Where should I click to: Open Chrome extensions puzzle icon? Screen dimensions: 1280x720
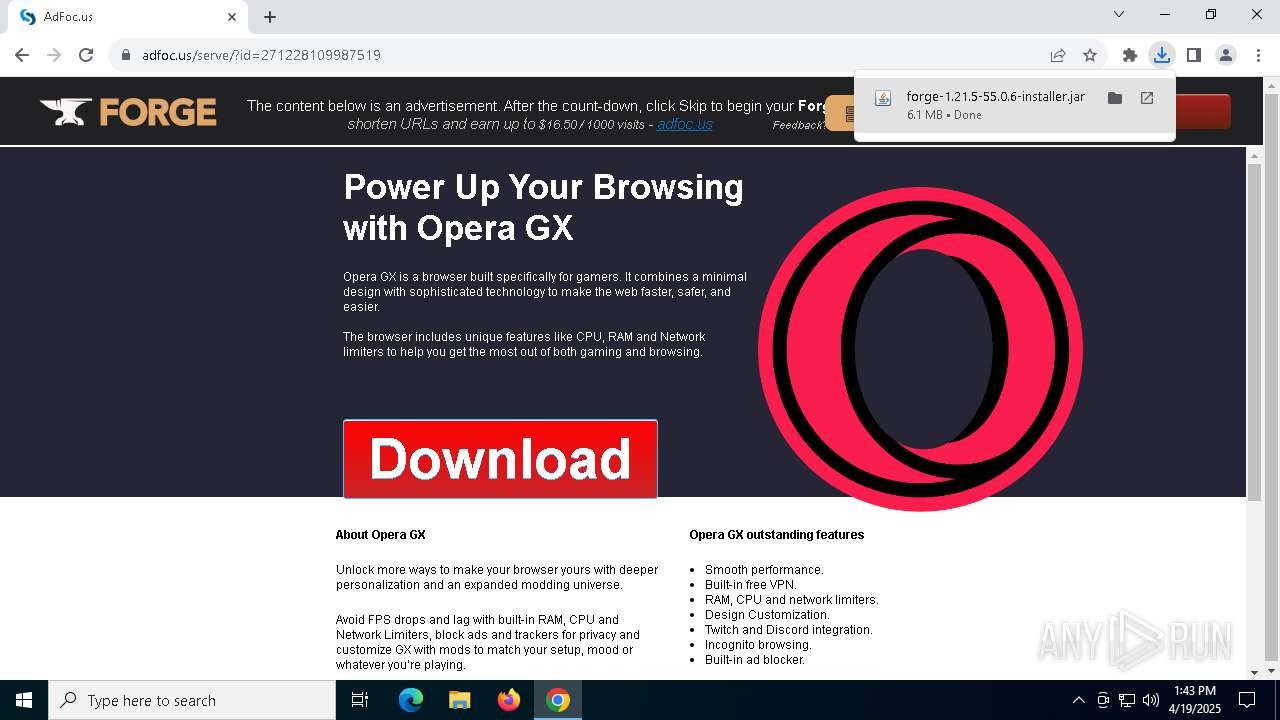point(1130,55)
